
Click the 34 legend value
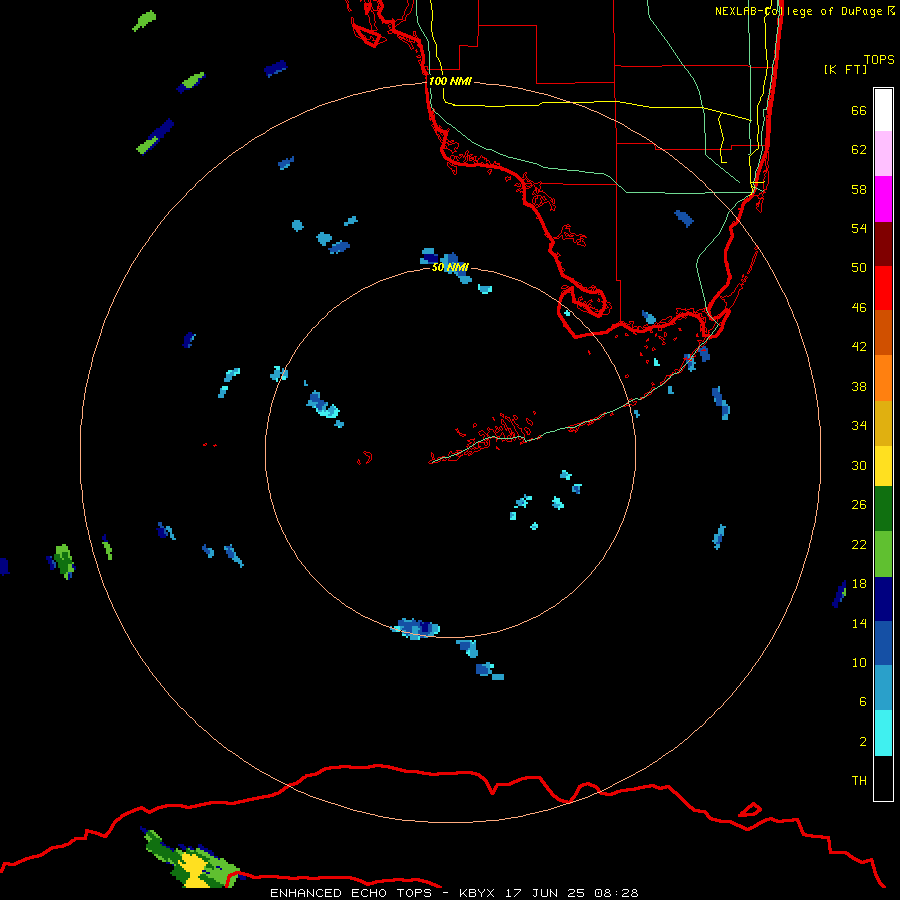pos(859,425)
